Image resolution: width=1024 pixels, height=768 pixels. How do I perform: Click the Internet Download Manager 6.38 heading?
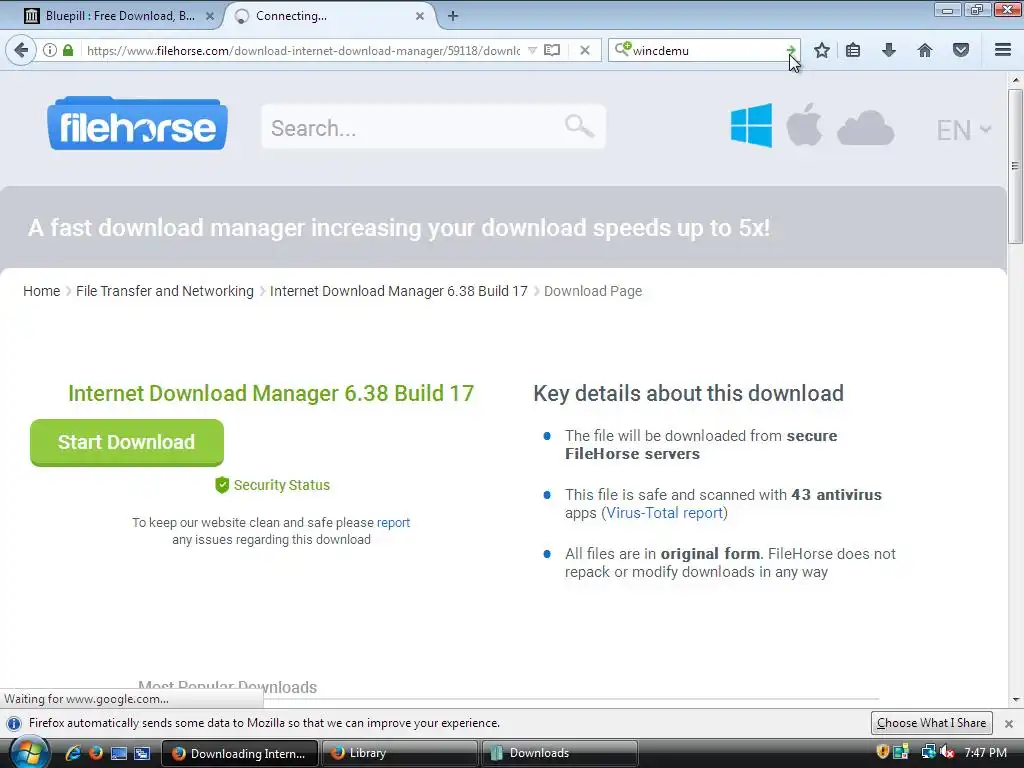point(271,392)
